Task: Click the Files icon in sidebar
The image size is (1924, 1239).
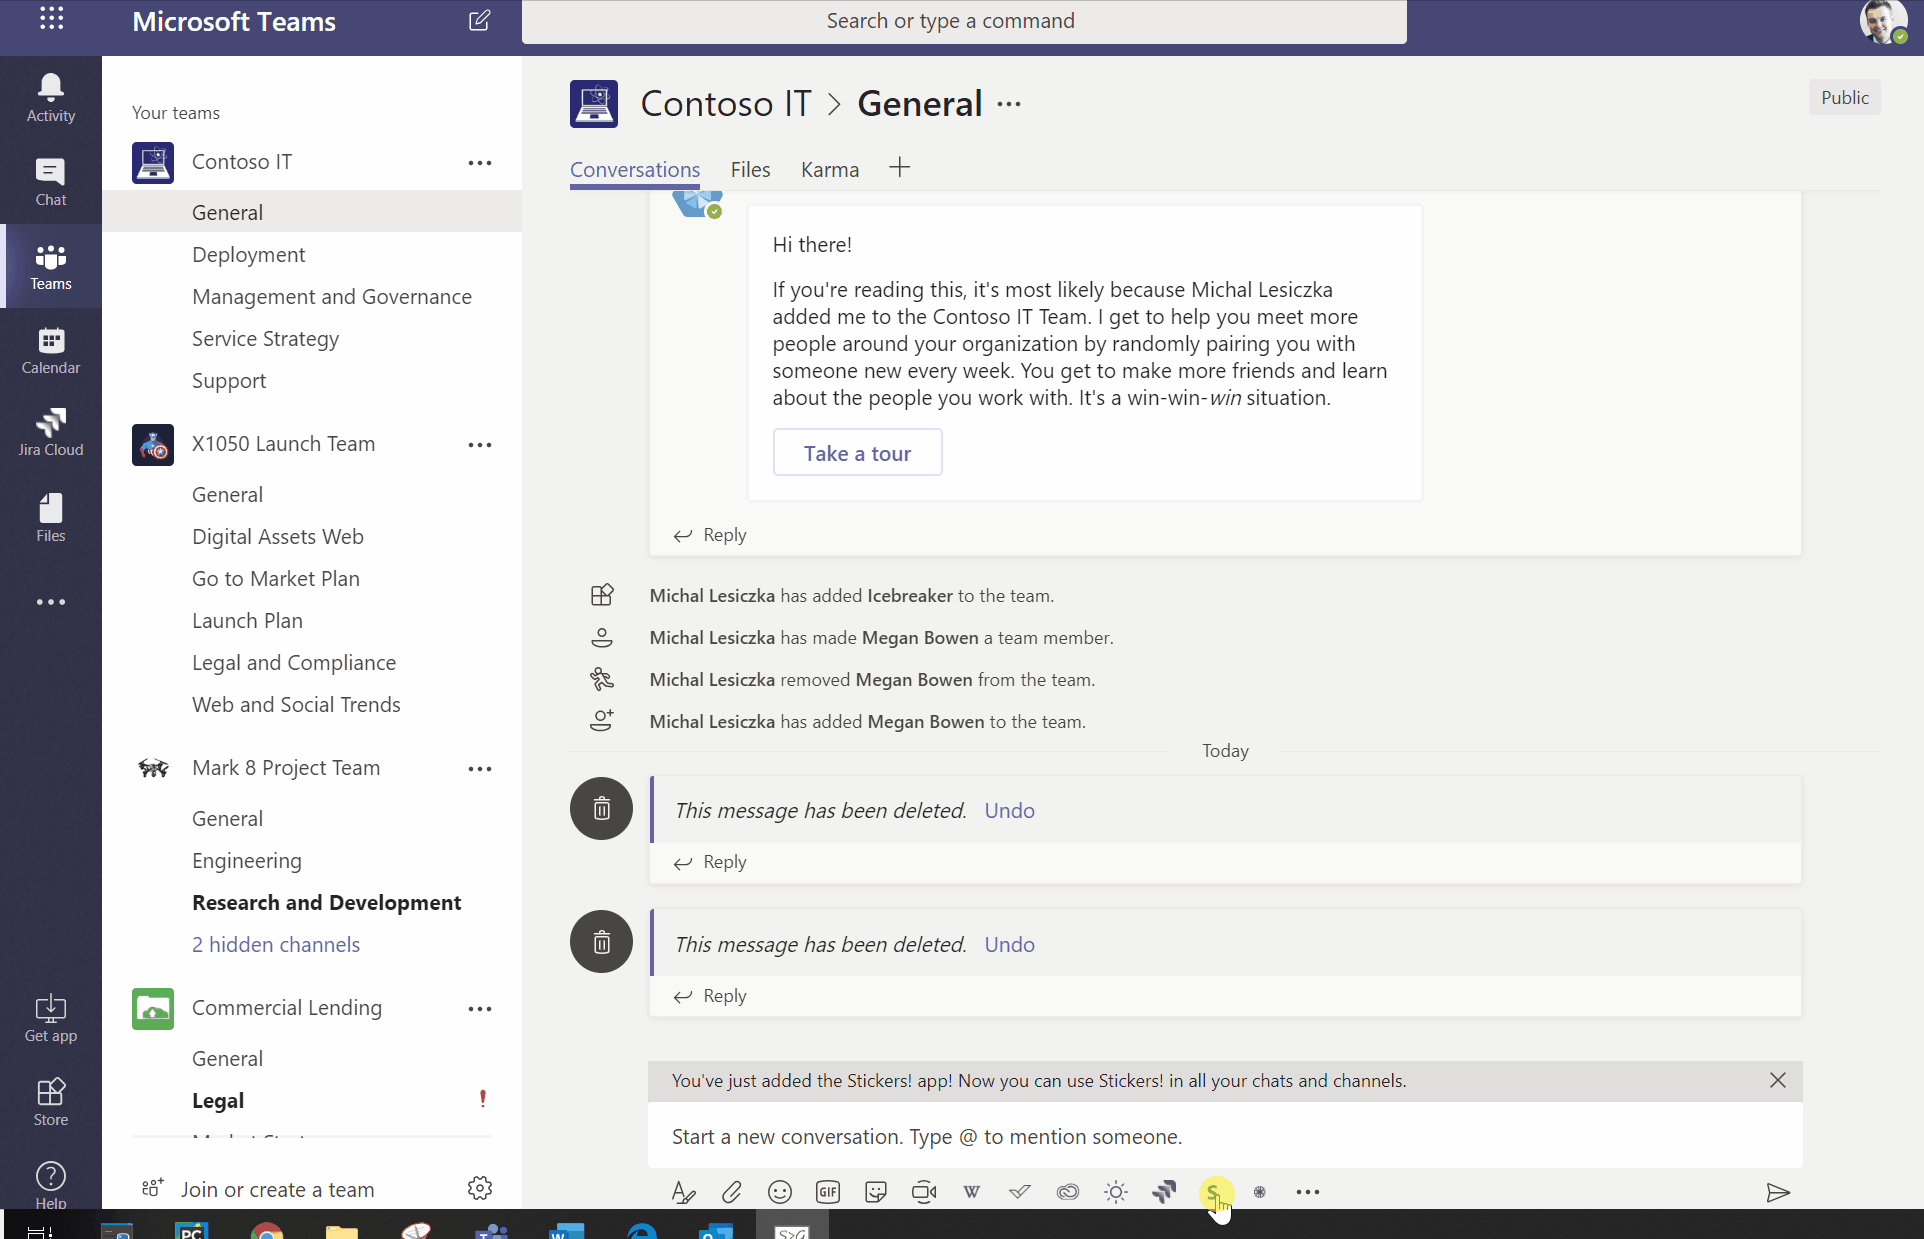Action: point(49,519)
